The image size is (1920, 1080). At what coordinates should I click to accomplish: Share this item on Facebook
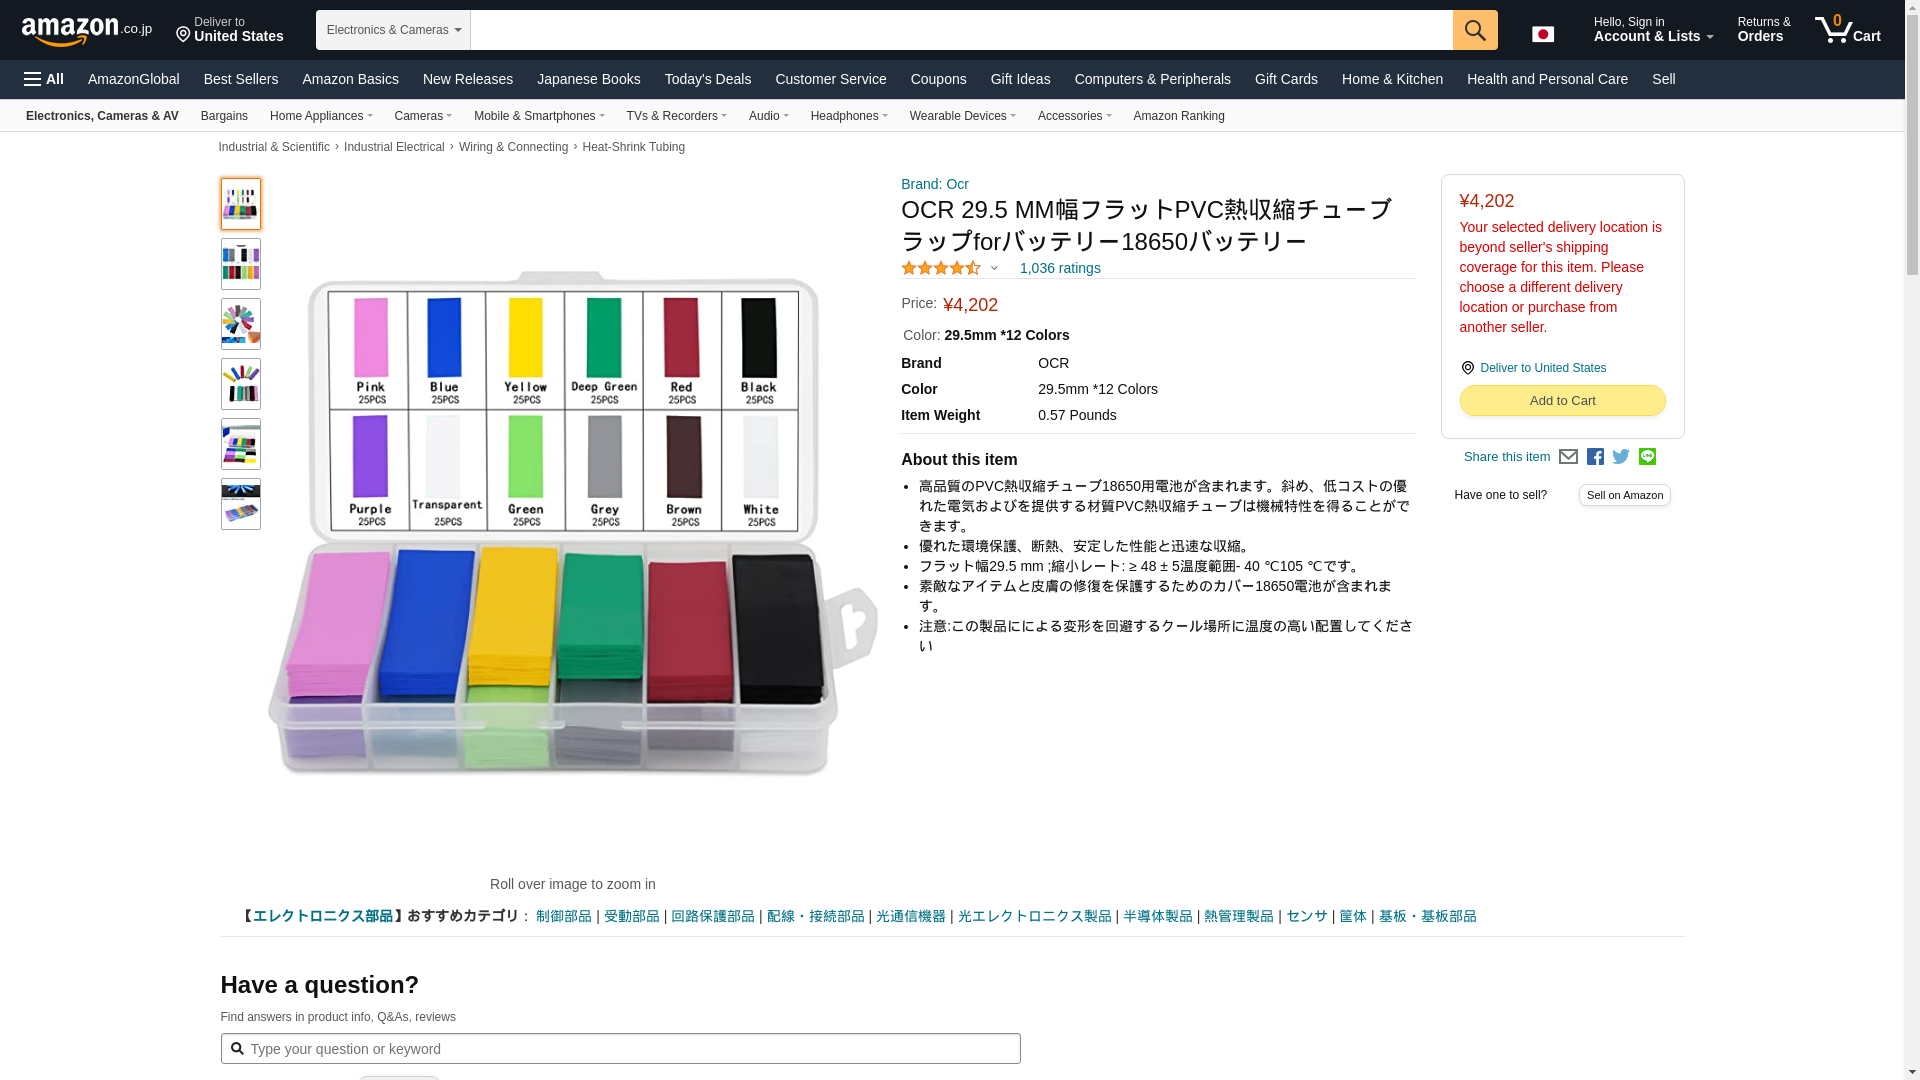1595,457
